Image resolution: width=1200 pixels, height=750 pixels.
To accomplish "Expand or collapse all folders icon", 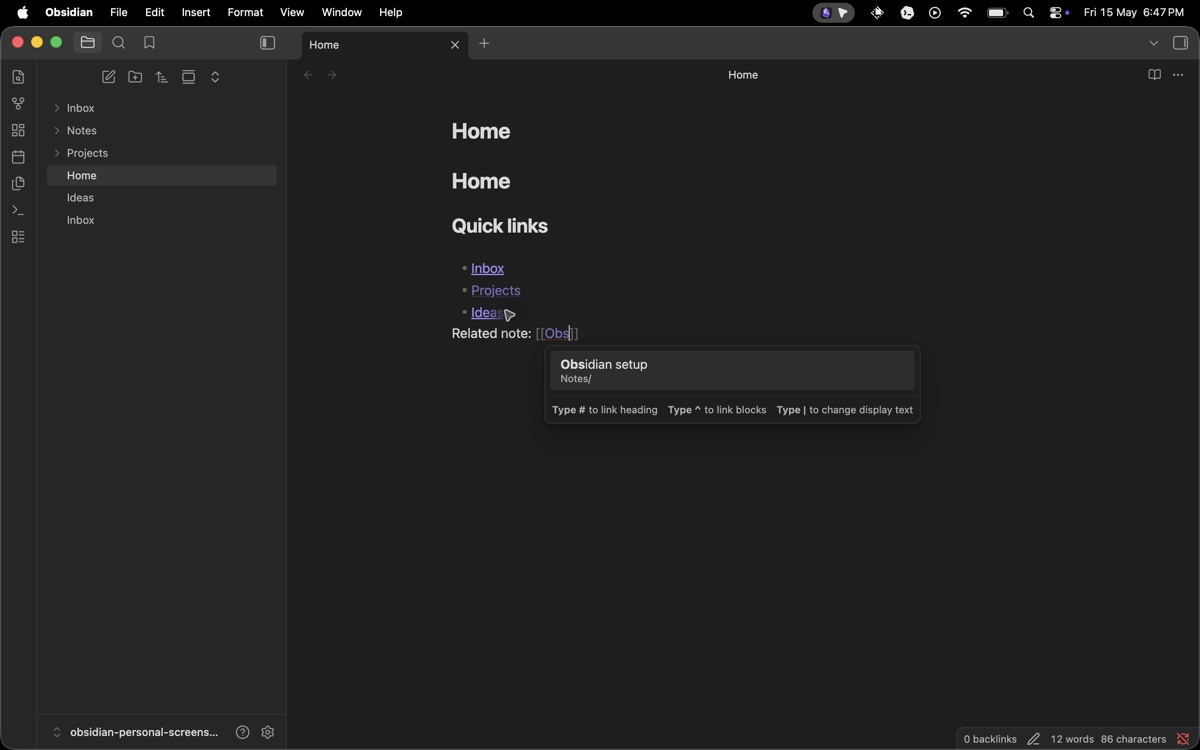I will click(x=215, y=77).
